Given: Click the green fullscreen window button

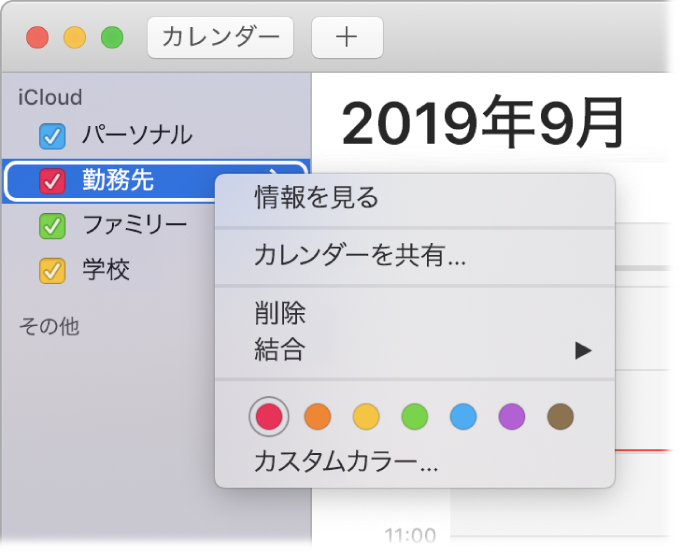Looking at the screenshot, I should (x=112, y=38).
